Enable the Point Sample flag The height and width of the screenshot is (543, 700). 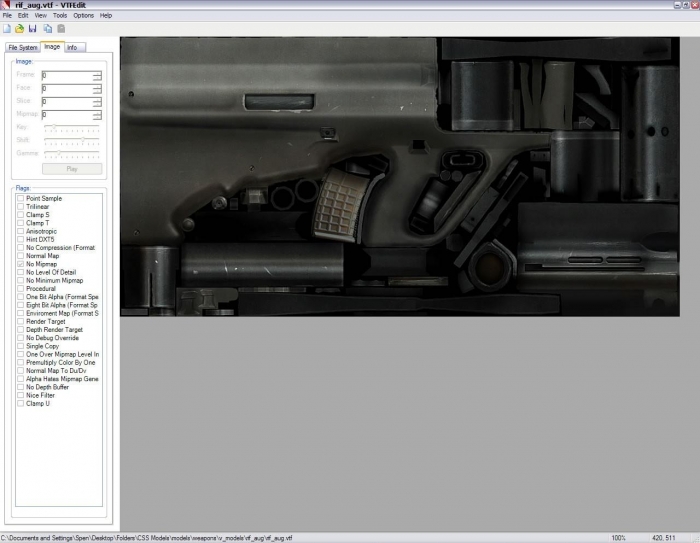[21, 198]
